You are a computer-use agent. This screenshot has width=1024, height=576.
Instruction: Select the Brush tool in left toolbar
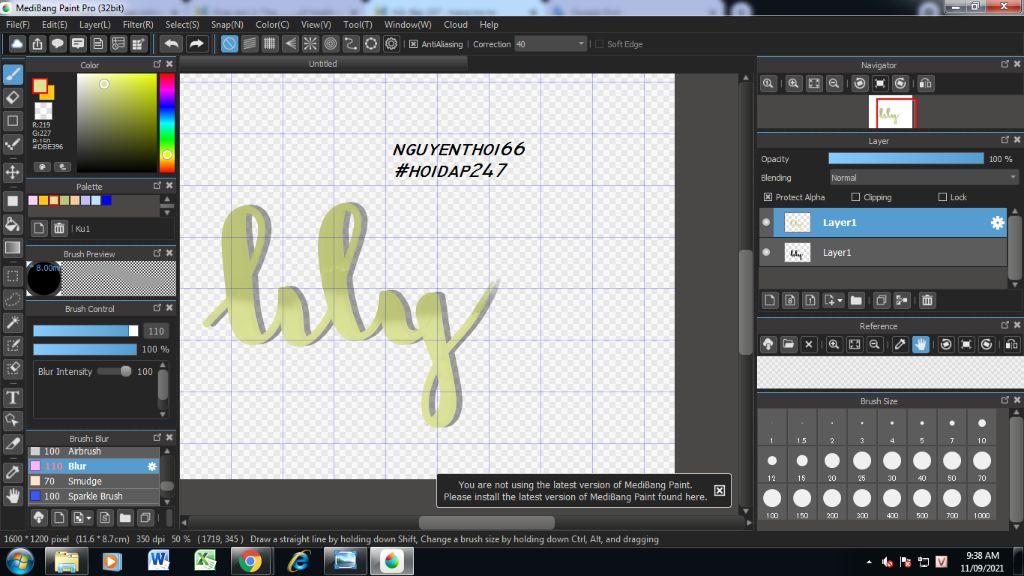[13, 74]
